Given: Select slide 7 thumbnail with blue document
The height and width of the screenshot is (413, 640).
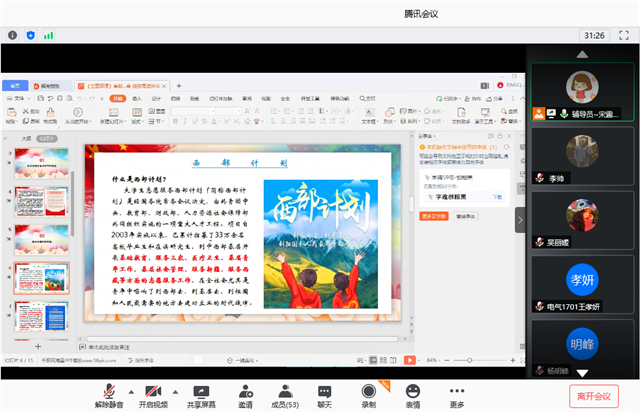Looking at the screenshot, I should pyautogui.click(x=41, y=316).
